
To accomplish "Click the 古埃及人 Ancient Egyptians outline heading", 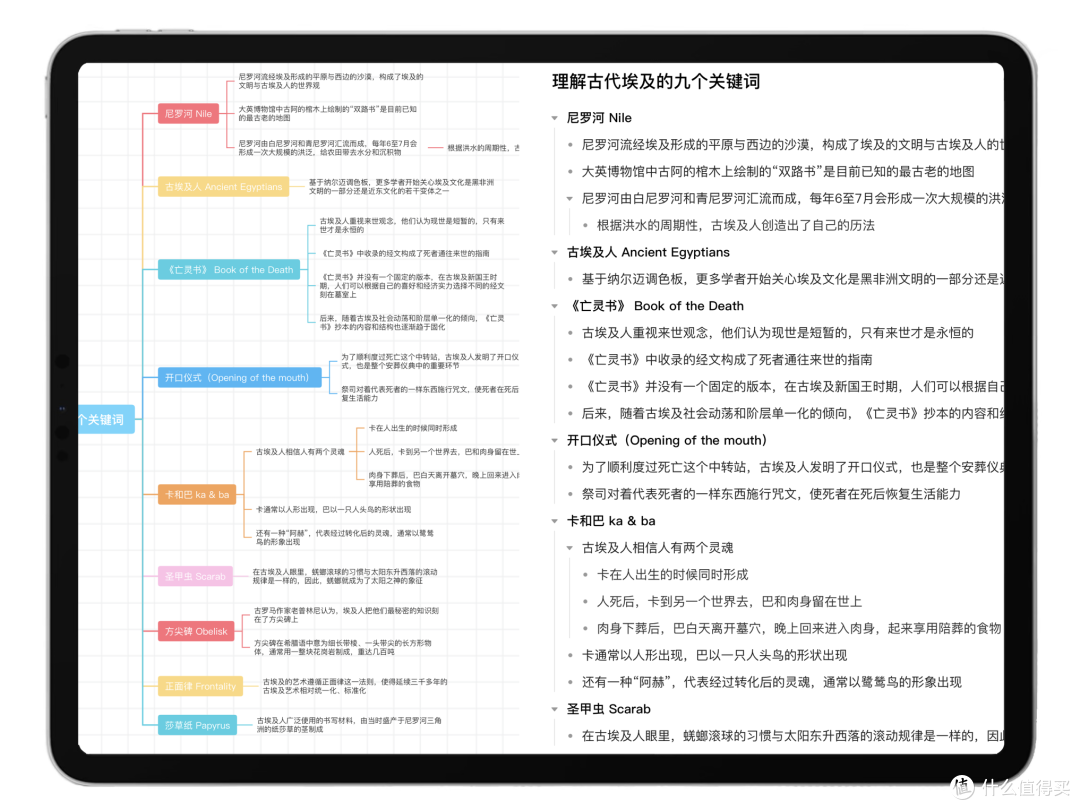I will tap(648, 253).
